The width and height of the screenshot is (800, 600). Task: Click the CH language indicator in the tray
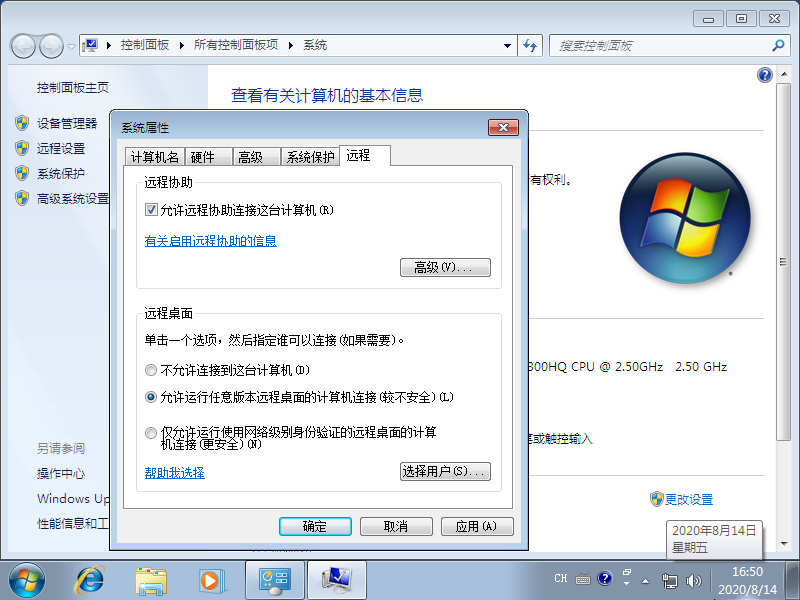point(561,577)
